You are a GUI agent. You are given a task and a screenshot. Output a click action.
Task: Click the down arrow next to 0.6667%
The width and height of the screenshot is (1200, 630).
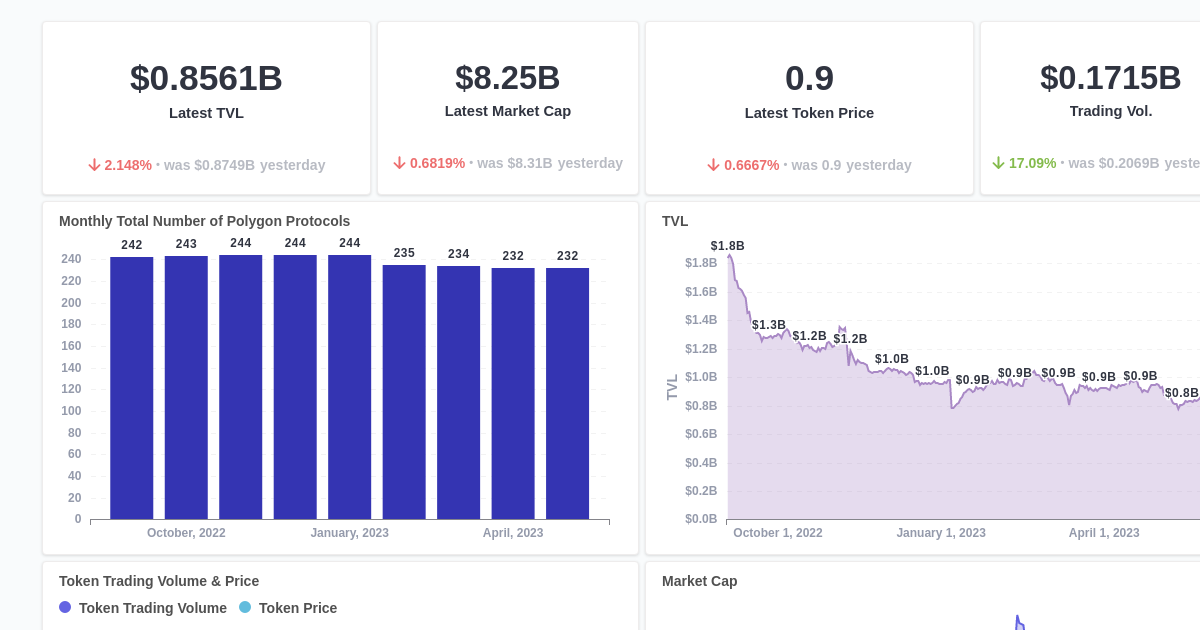point(711,165)
